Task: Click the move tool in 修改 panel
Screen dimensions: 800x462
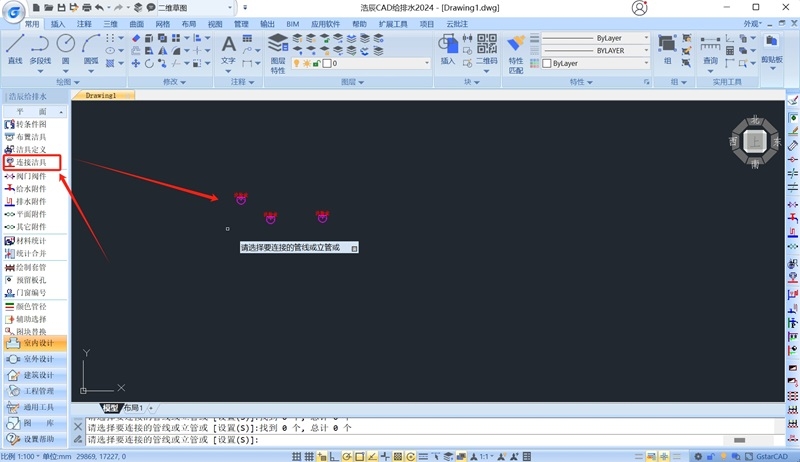Action: (x=136, y=63)
